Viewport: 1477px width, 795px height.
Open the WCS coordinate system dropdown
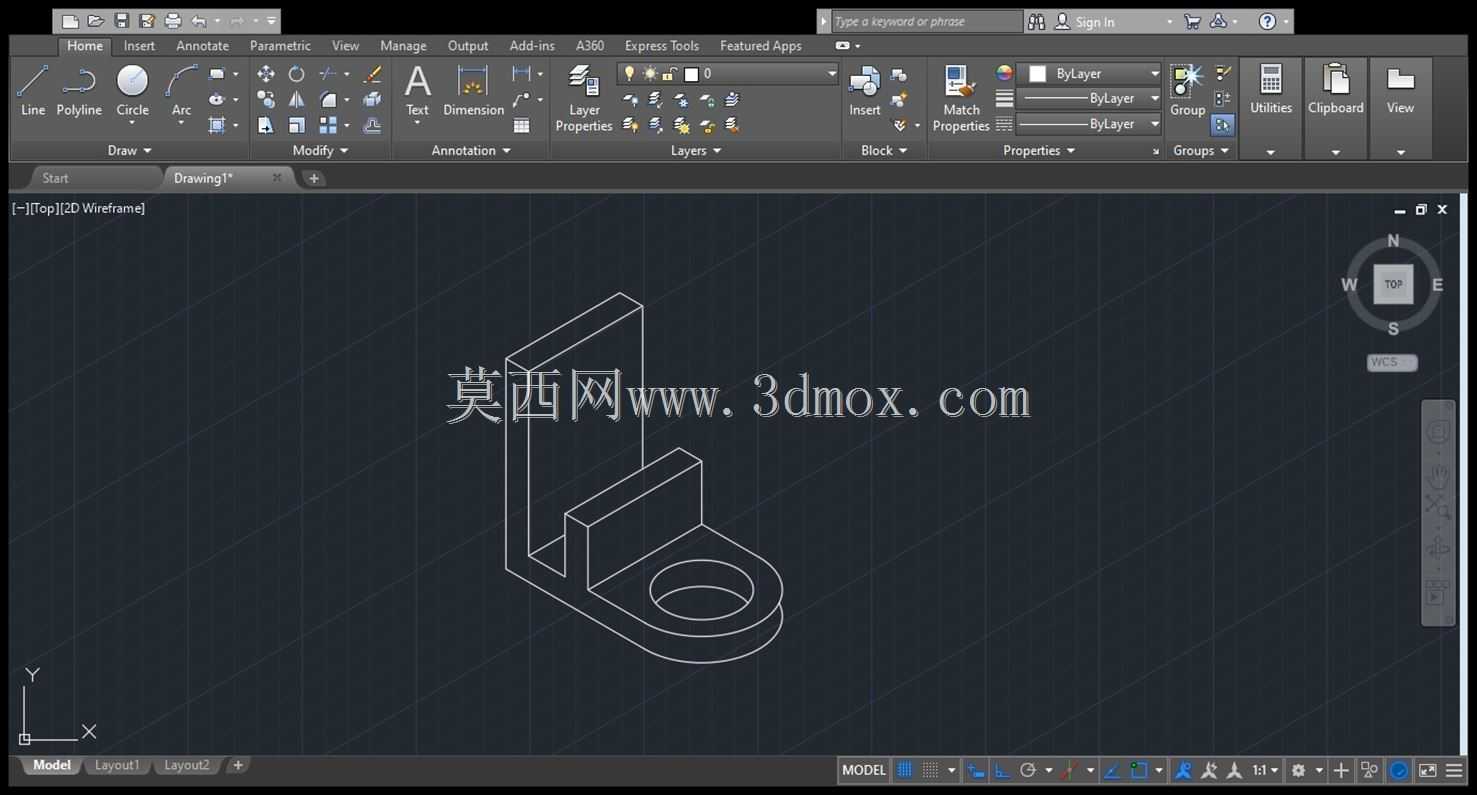(x=1392, y=362)
